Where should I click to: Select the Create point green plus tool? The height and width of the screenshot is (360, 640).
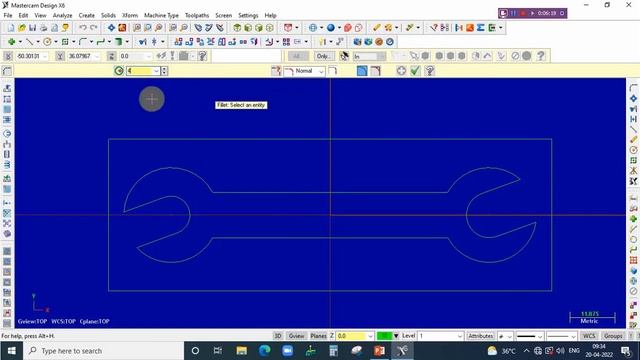[x=11, y=42]
